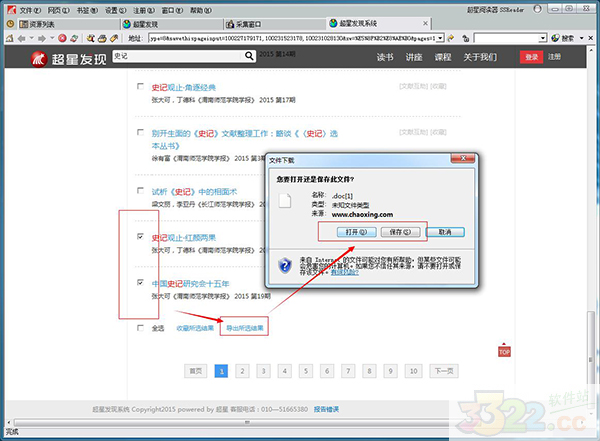Uncheck the 中国史记研究会十五年 checkbox
This screenshot has width=600, height=441.
click(140, 283)
